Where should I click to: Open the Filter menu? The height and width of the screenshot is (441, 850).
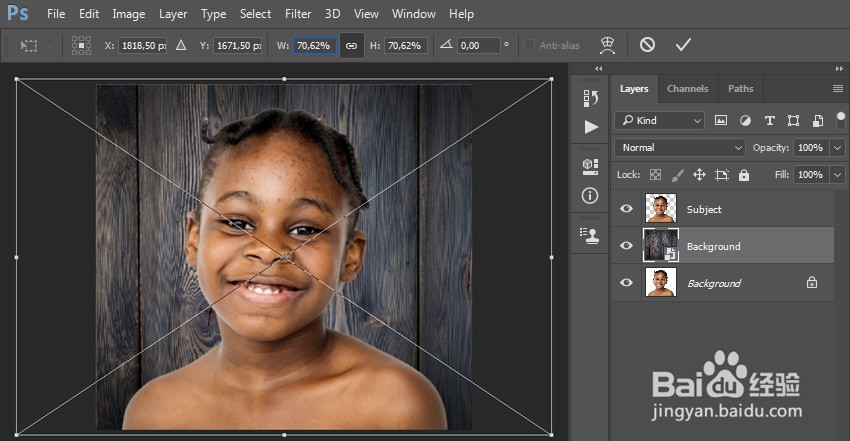point(297,14)
